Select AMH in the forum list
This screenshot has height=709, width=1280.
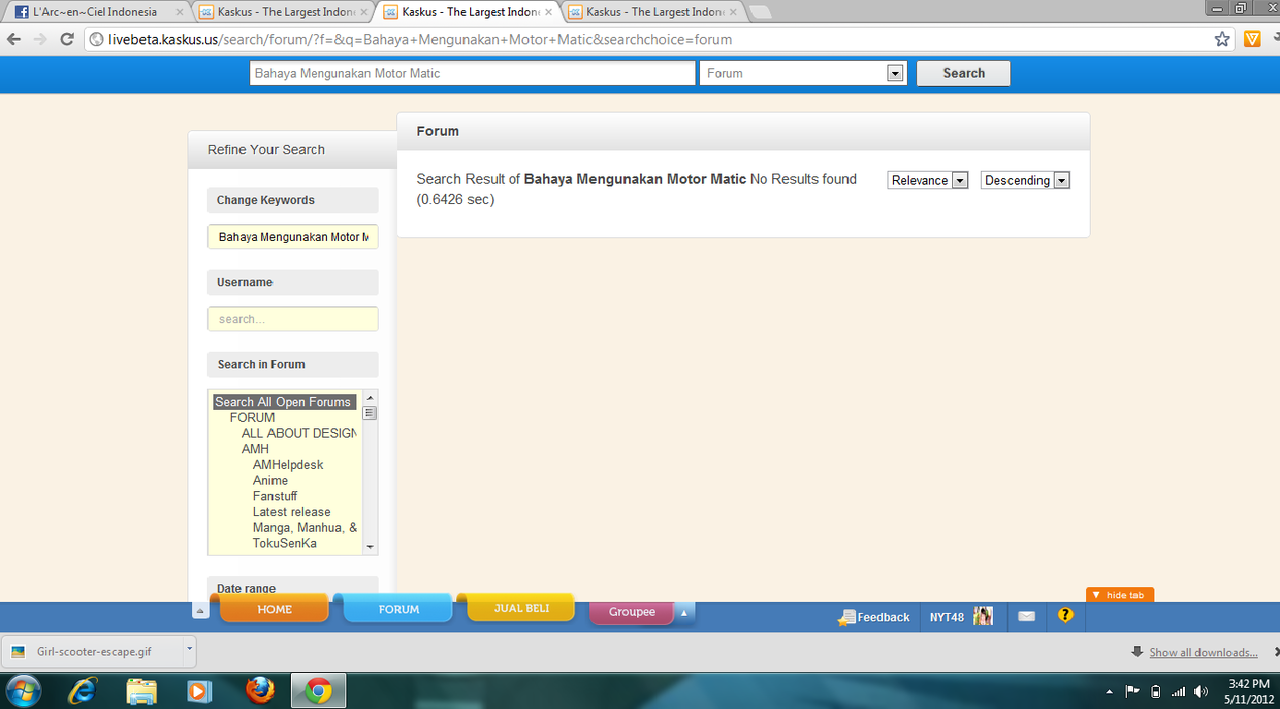[x=255, y=449]
